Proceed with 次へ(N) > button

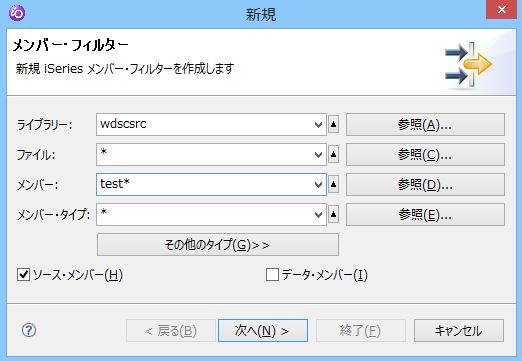(x=263, y=331)
